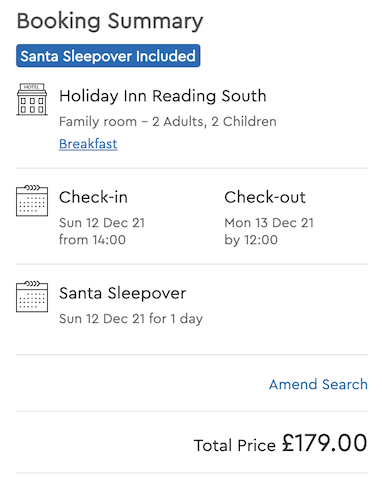
Task: Click the from 14:00 check-in time
Action: click(92, 240)
